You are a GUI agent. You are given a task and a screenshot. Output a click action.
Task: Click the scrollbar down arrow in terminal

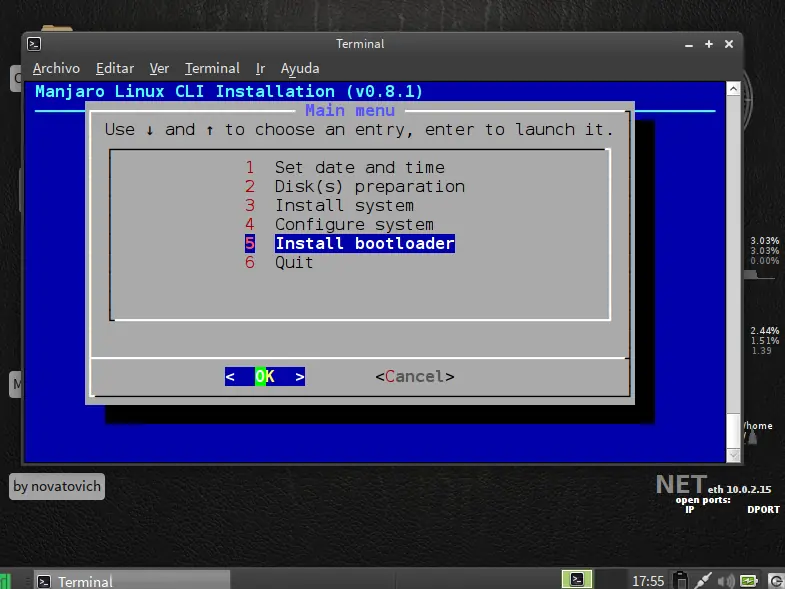733,455
